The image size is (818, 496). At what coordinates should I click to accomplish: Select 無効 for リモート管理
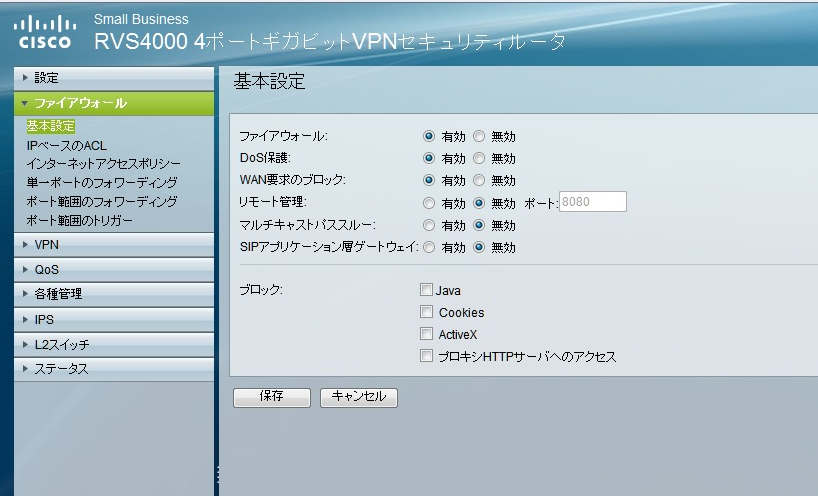[x=479, y=203]
